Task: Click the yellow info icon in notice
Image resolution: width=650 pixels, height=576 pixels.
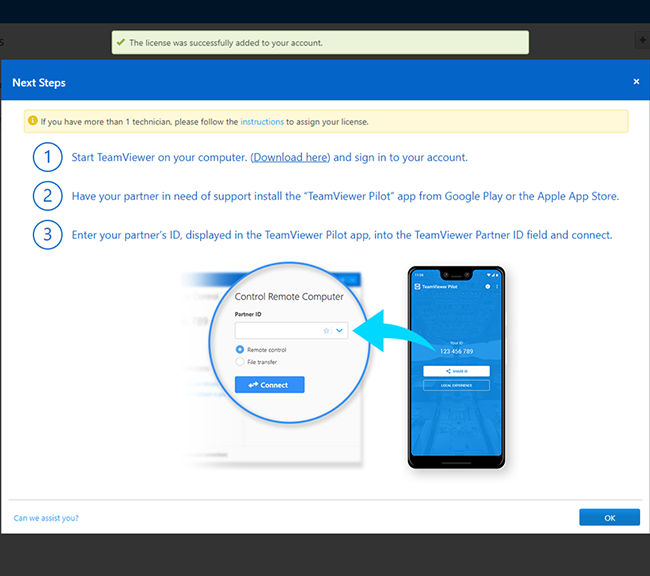Action: [x=33, y=121]
